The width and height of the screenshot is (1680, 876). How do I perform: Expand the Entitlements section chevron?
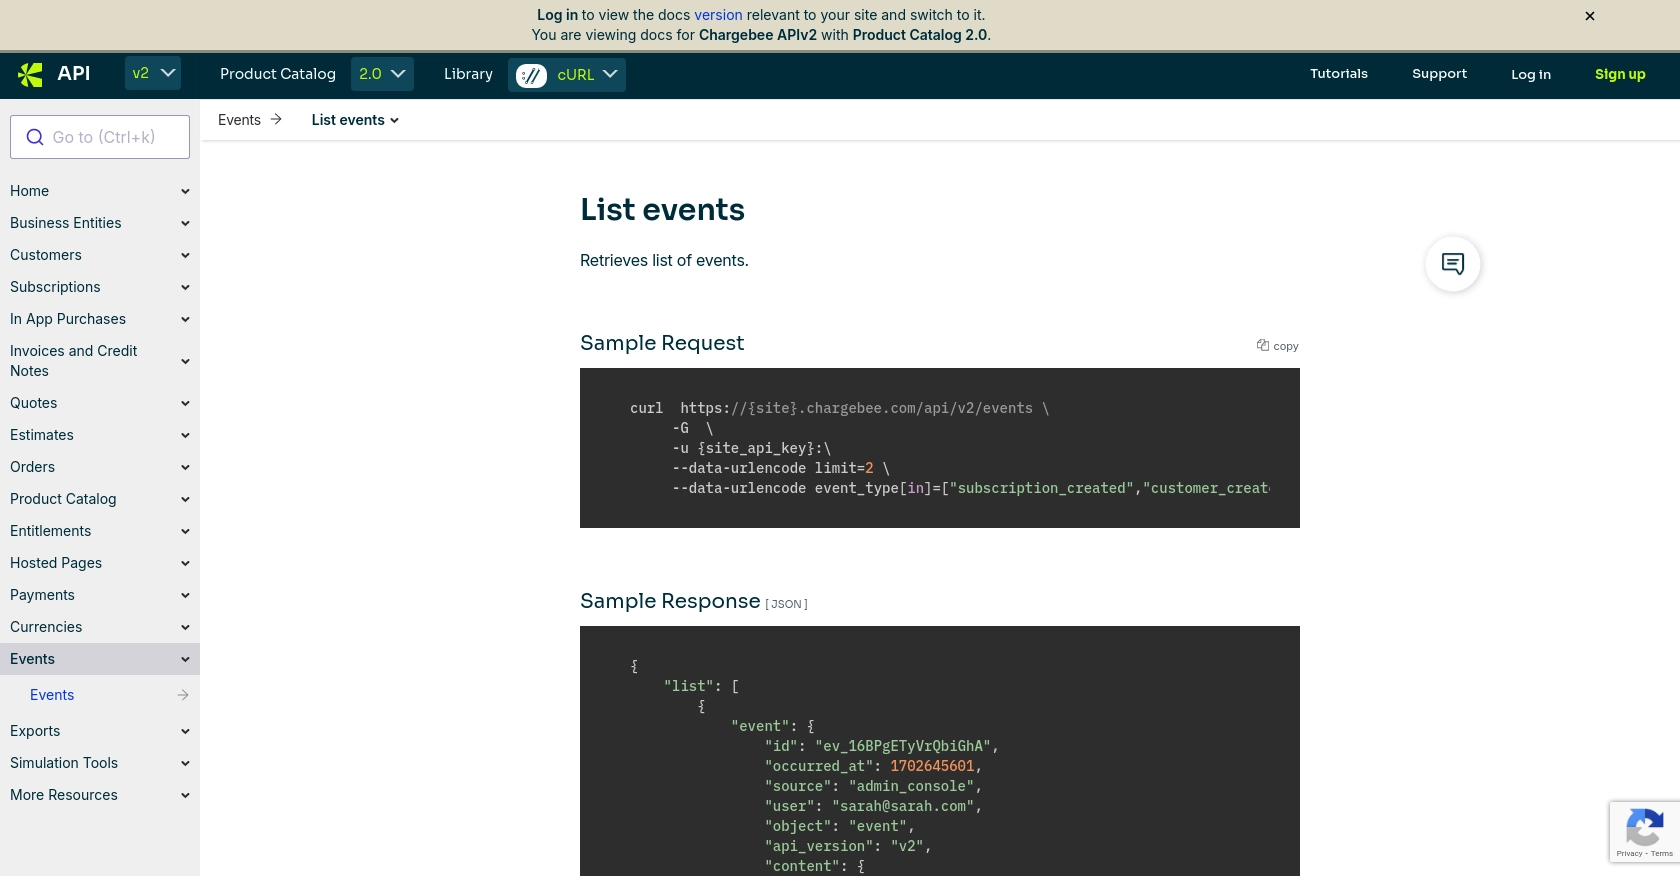click(185, 531)
